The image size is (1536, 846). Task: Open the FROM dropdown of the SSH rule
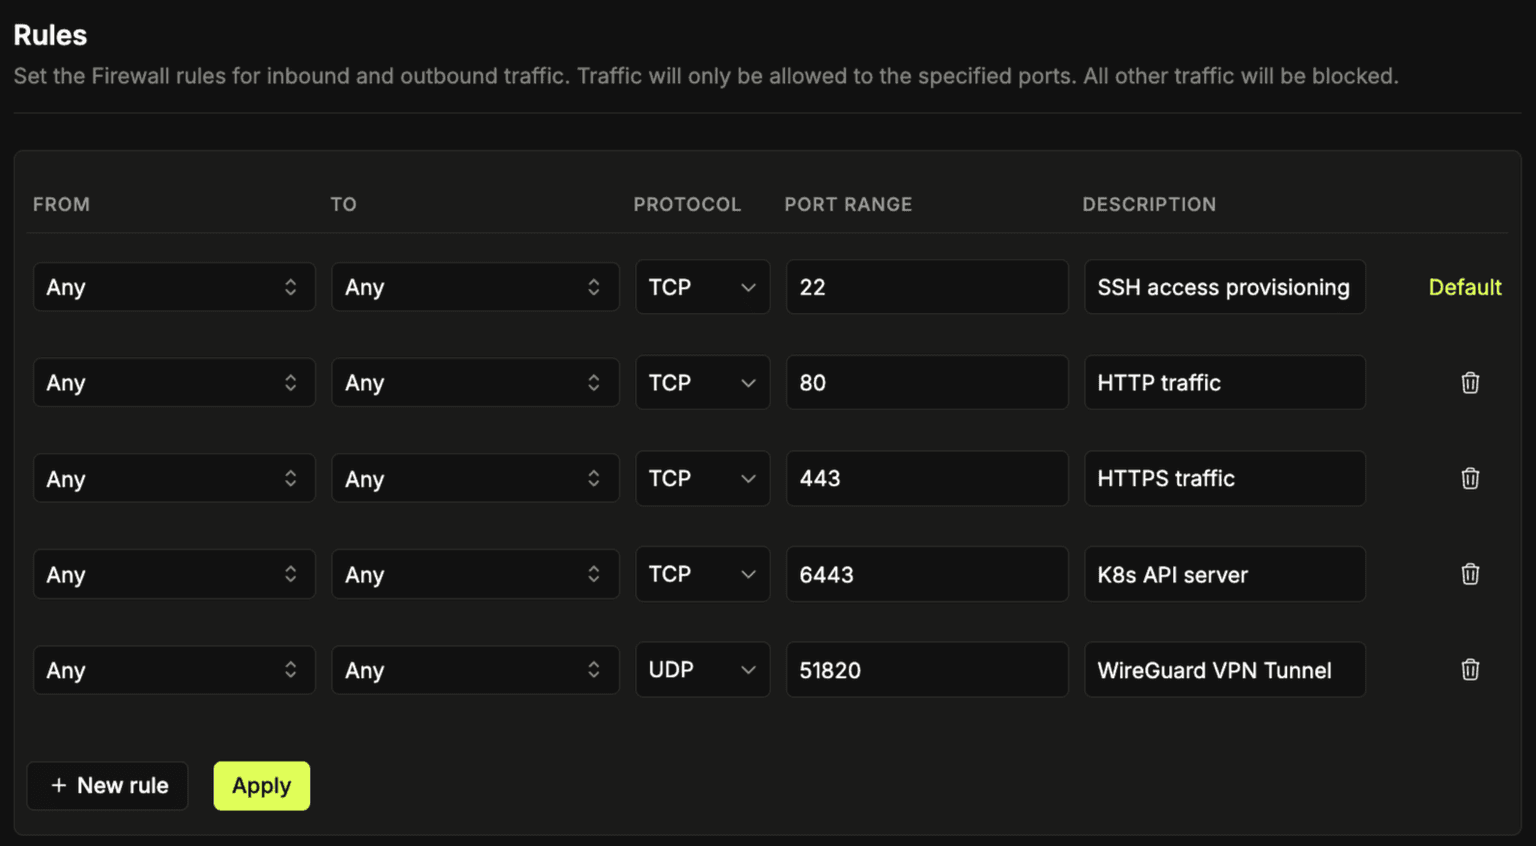174,287
